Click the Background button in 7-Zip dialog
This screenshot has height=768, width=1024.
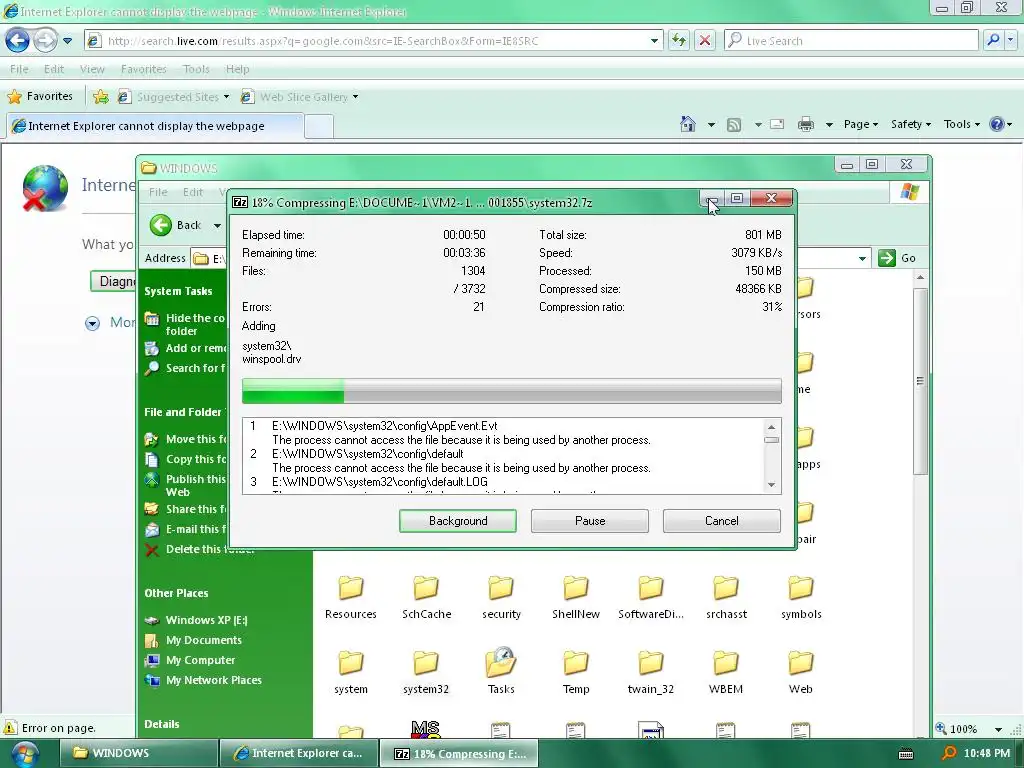pos(458,521)
